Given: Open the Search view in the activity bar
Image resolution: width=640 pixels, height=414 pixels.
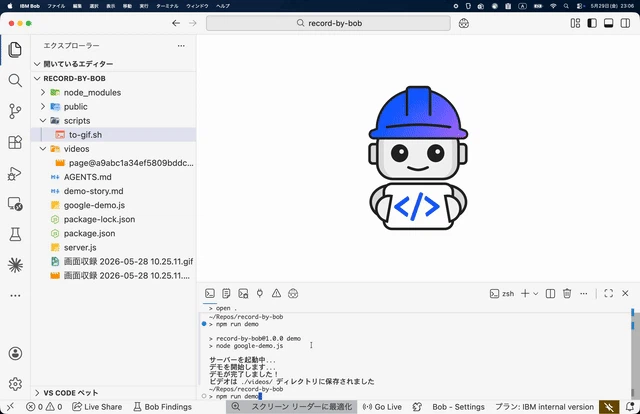Looking at the screenshot, I should pos(15,80).
